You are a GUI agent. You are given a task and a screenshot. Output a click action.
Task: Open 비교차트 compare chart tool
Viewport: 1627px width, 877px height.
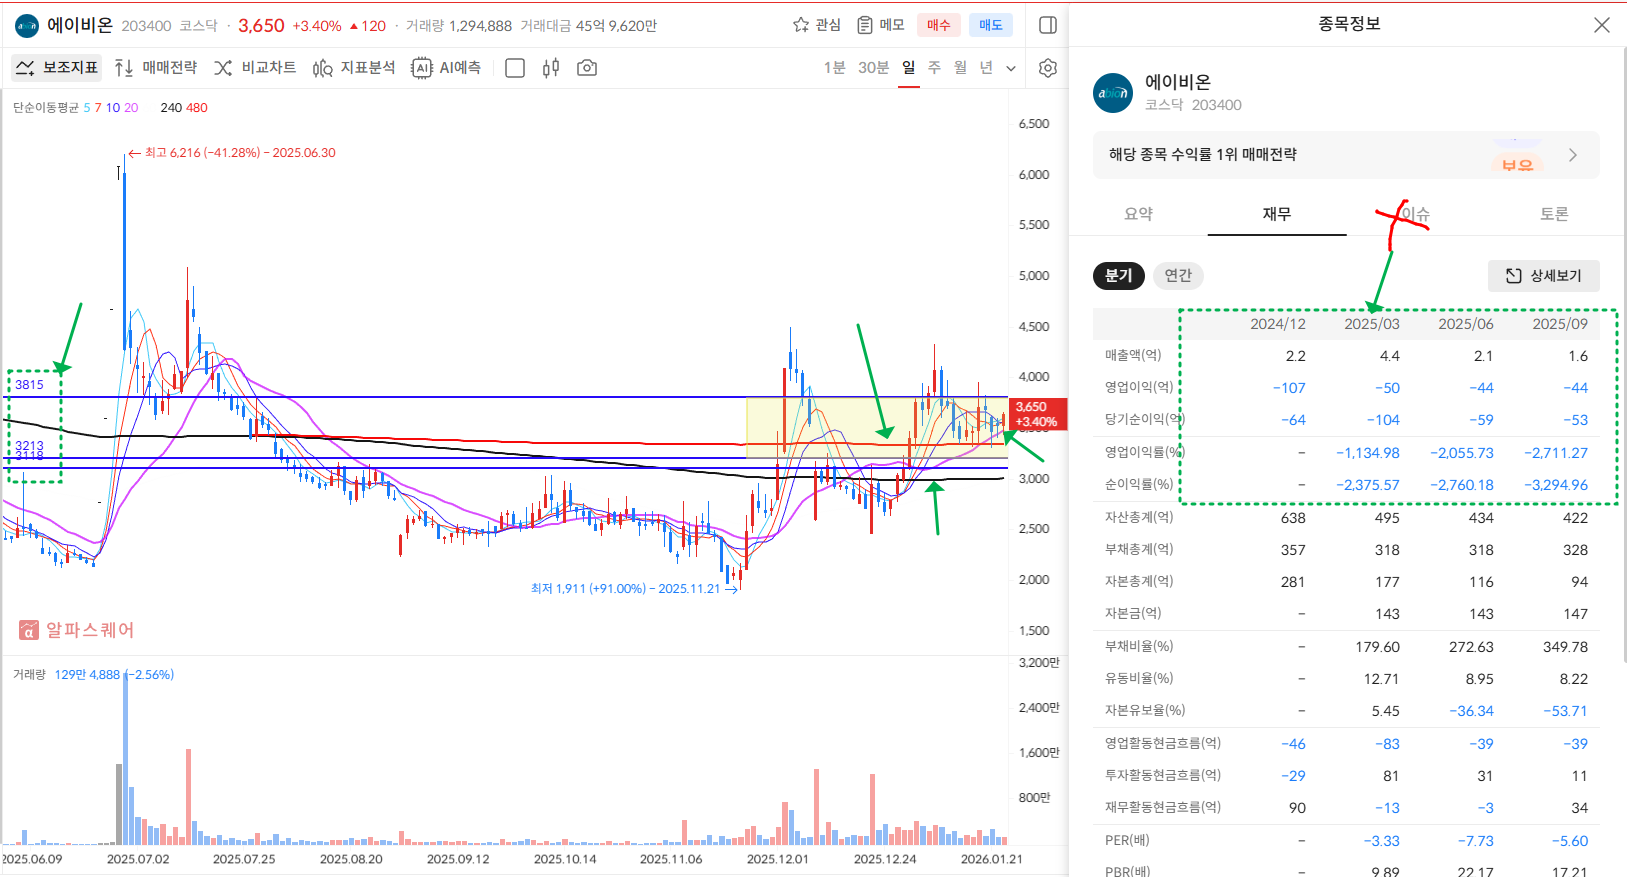[x=255, y=68]
